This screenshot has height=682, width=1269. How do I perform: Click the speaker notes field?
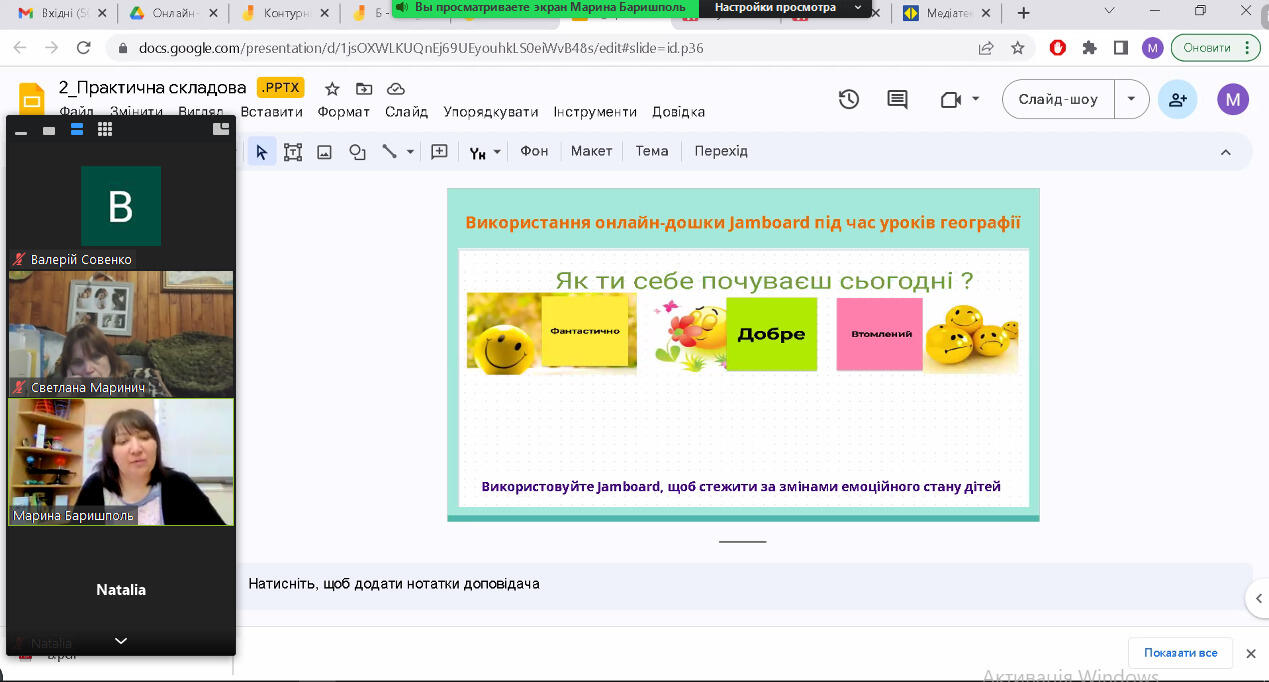click(x=745, y=584)
